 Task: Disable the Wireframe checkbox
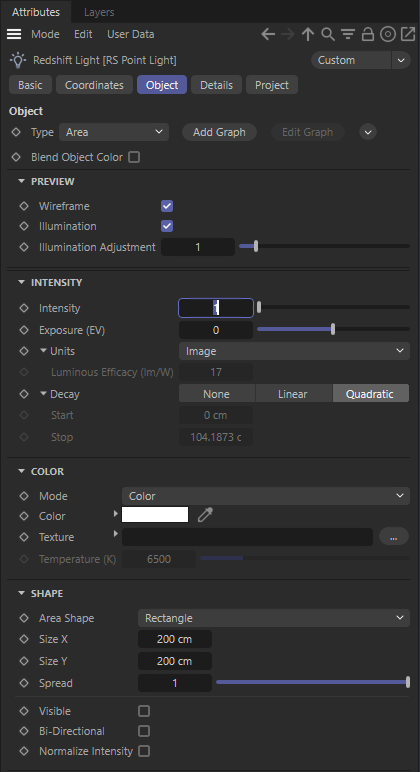(167, 206)
